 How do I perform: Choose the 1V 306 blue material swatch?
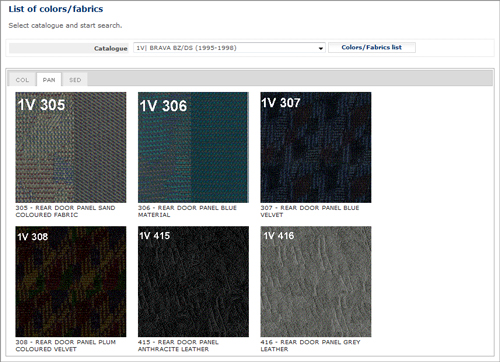coord(193,147)
